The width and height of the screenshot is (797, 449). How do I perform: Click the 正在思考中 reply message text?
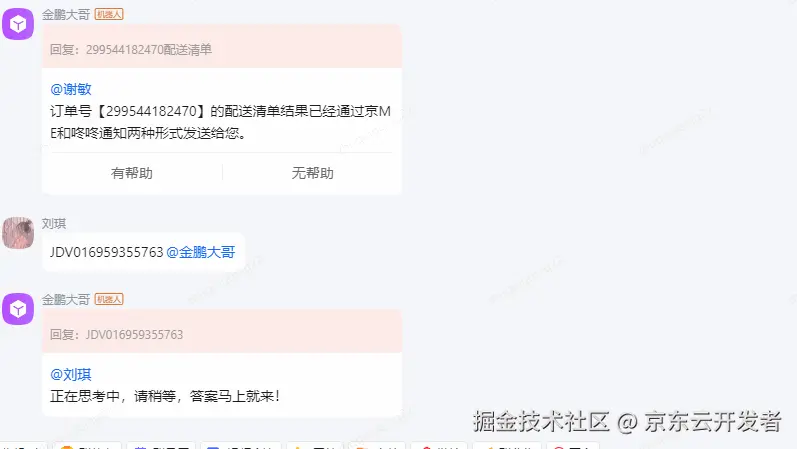(165, 396)
